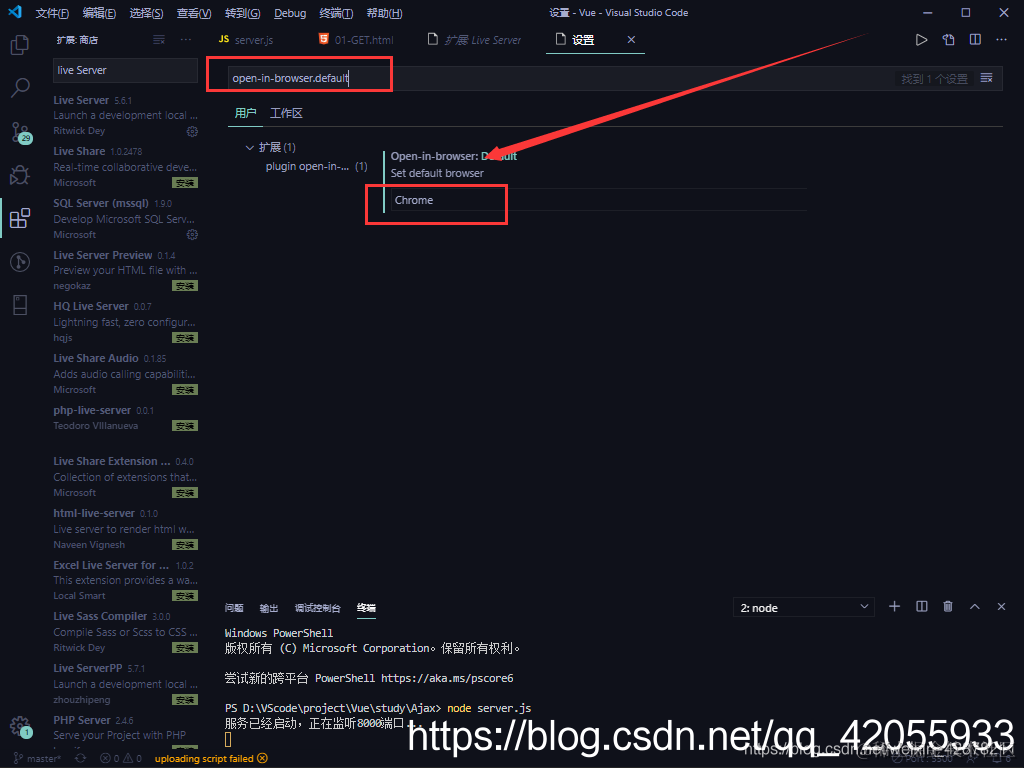Open the Debug menu
Viewport: 1024px width, 768px height.
(x=290, y=13)
